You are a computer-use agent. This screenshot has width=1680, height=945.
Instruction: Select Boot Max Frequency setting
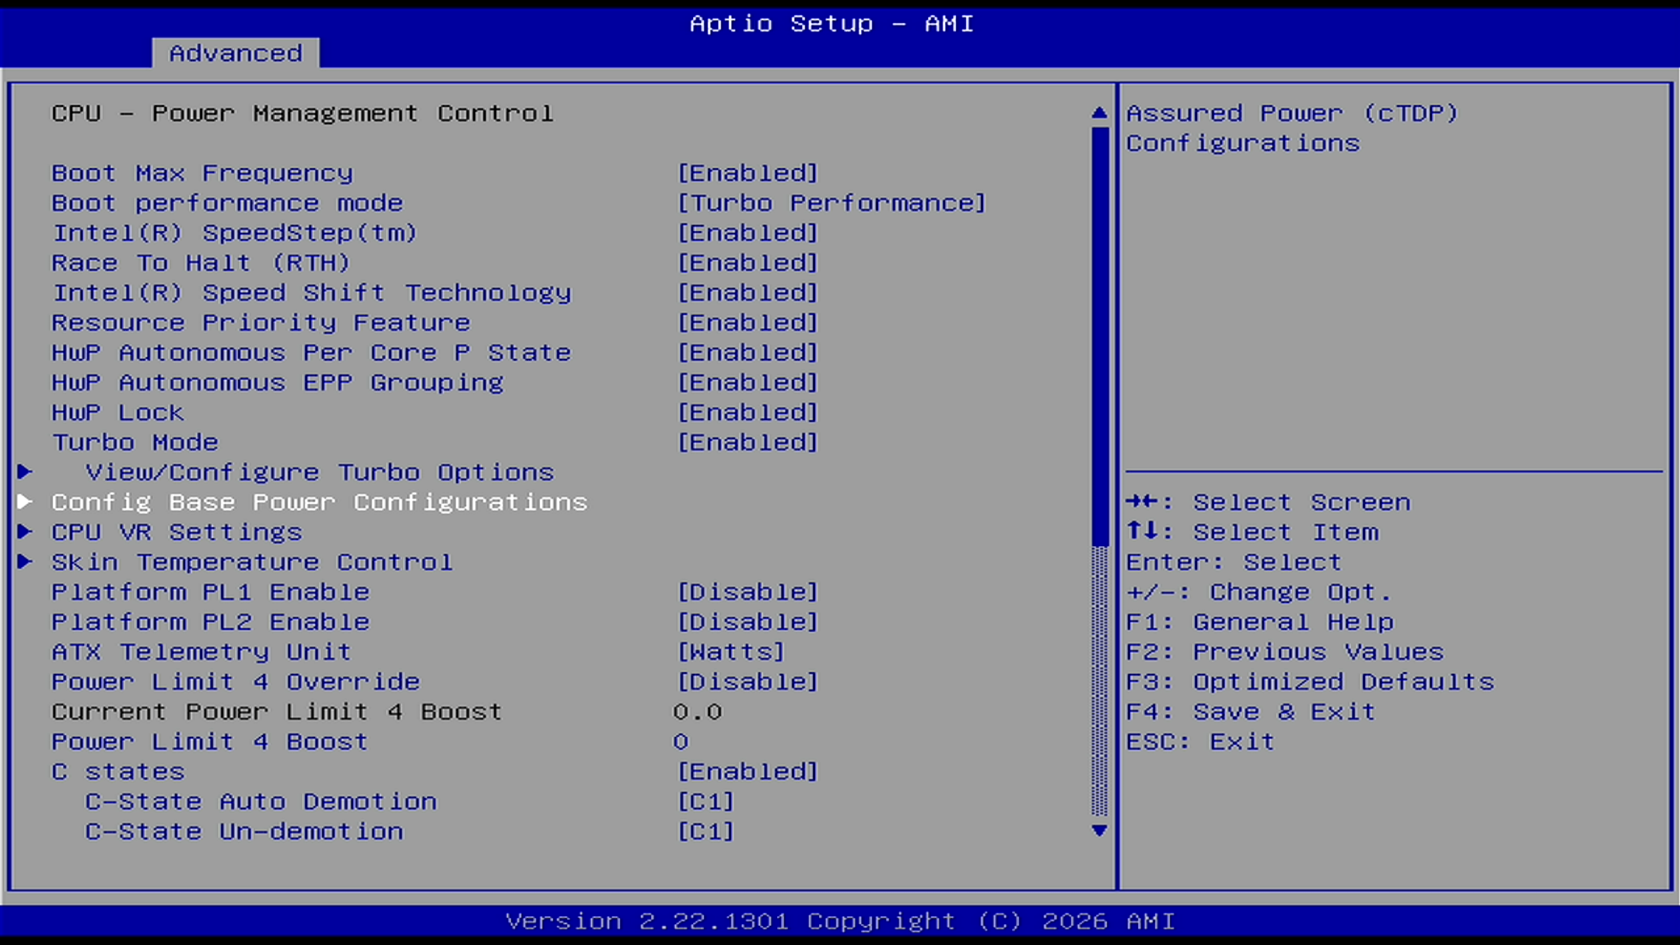202,173
